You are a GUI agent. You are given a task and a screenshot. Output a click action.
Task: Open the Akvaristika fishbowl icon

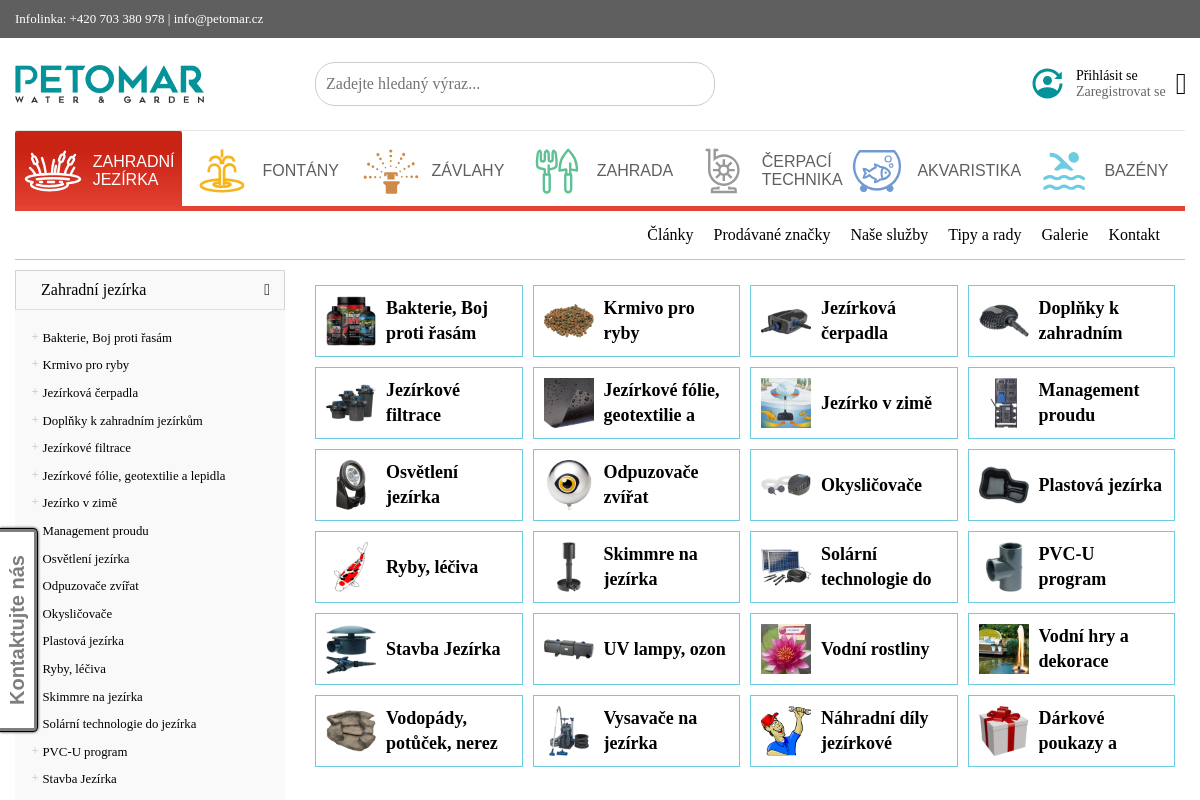click(876, 171)
